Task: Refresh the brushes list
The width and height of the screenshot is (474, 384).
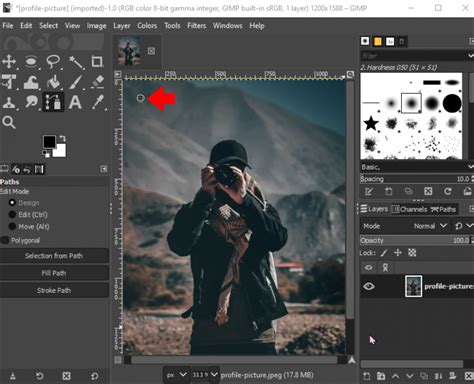Action: point(448,191)
